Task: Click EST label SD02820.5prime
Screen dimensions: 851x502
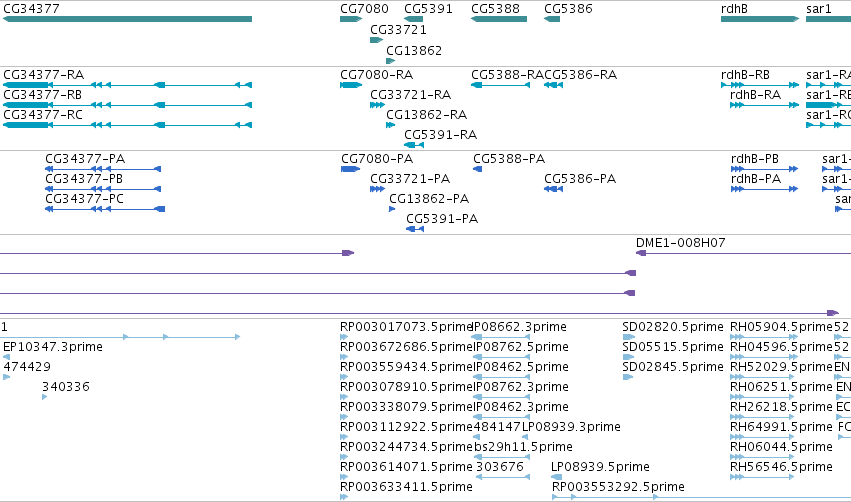Action: (673, 327)
